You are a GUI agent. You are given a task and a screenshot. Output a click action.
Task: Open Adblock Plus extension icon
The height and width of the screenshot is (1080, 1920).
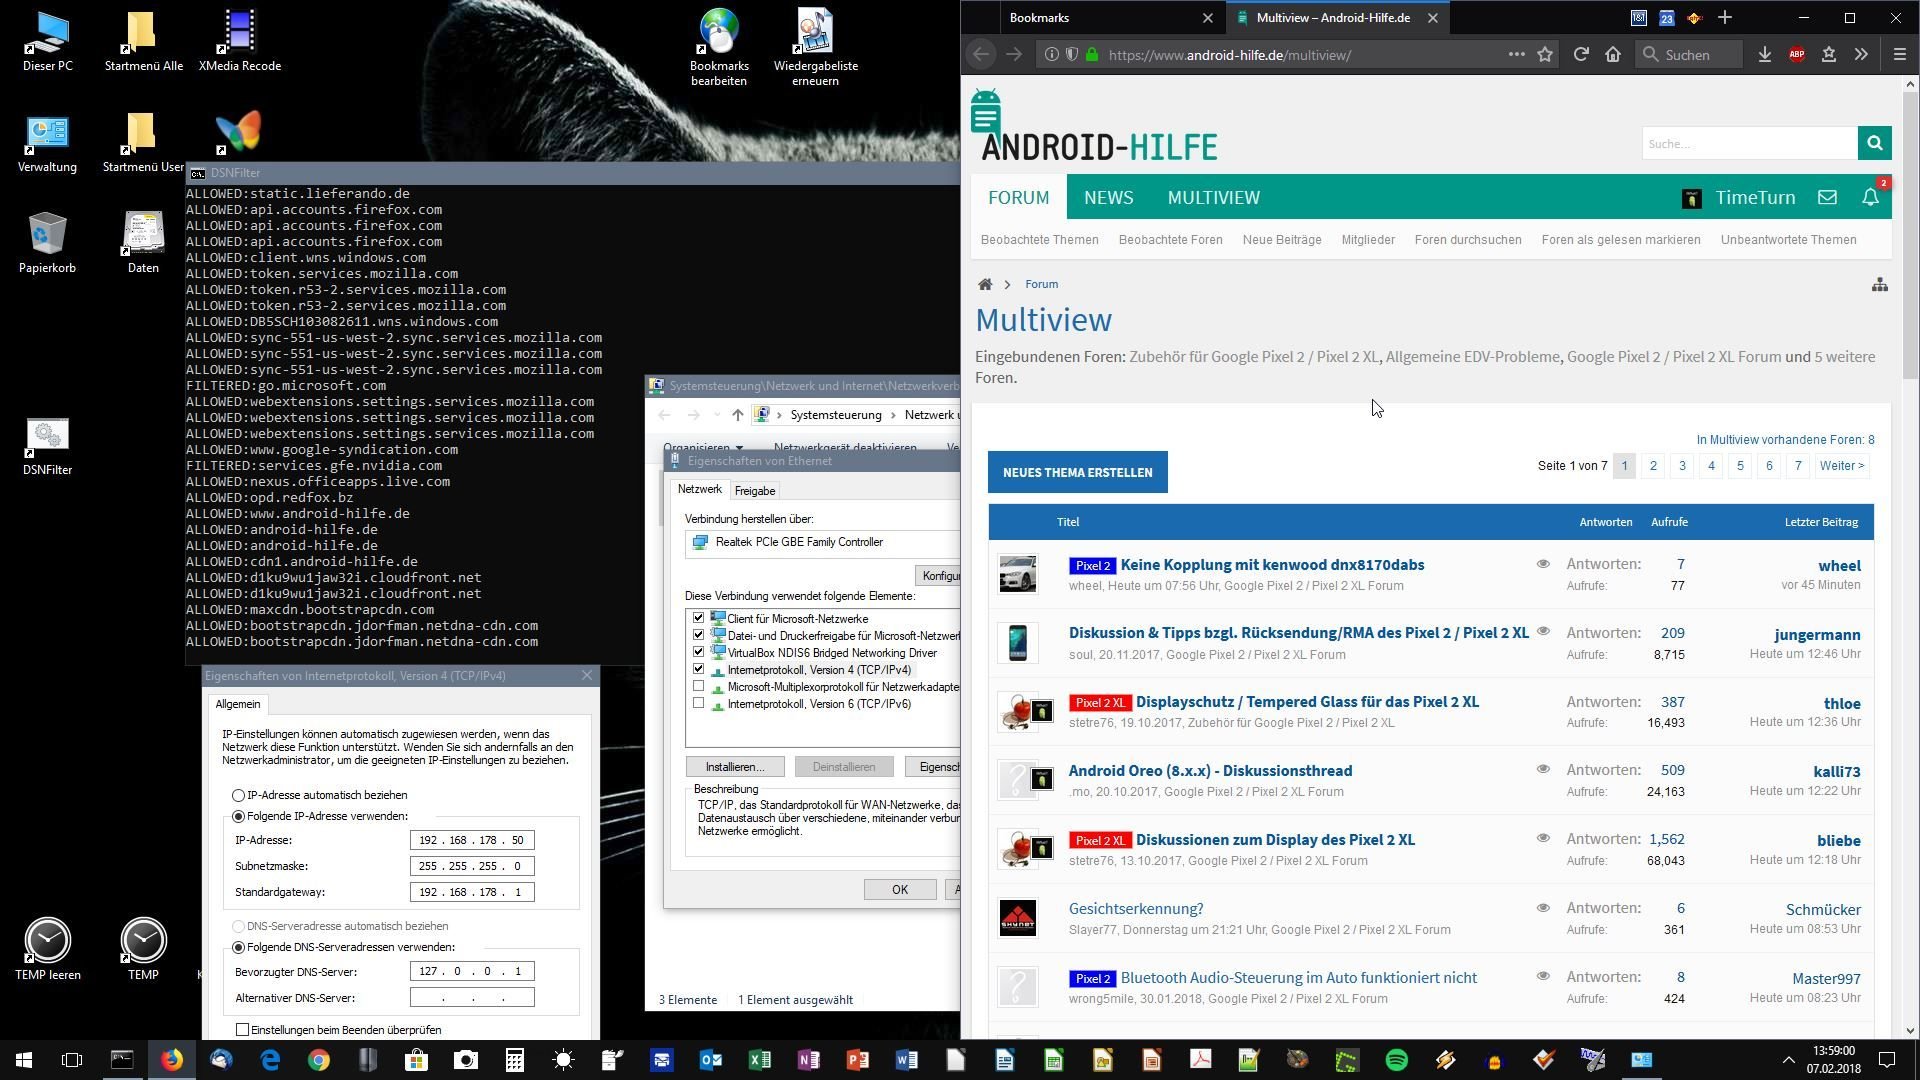point(1797,55)
